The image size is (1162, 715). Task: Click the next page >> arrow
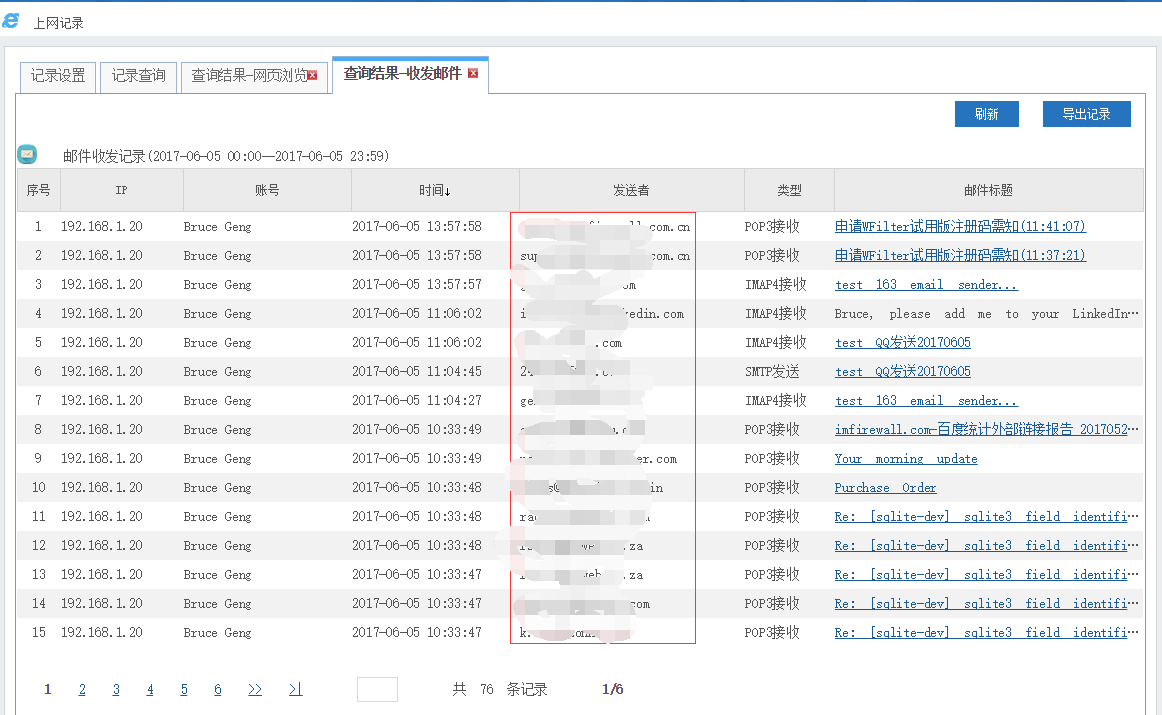(x=255, y=690)
